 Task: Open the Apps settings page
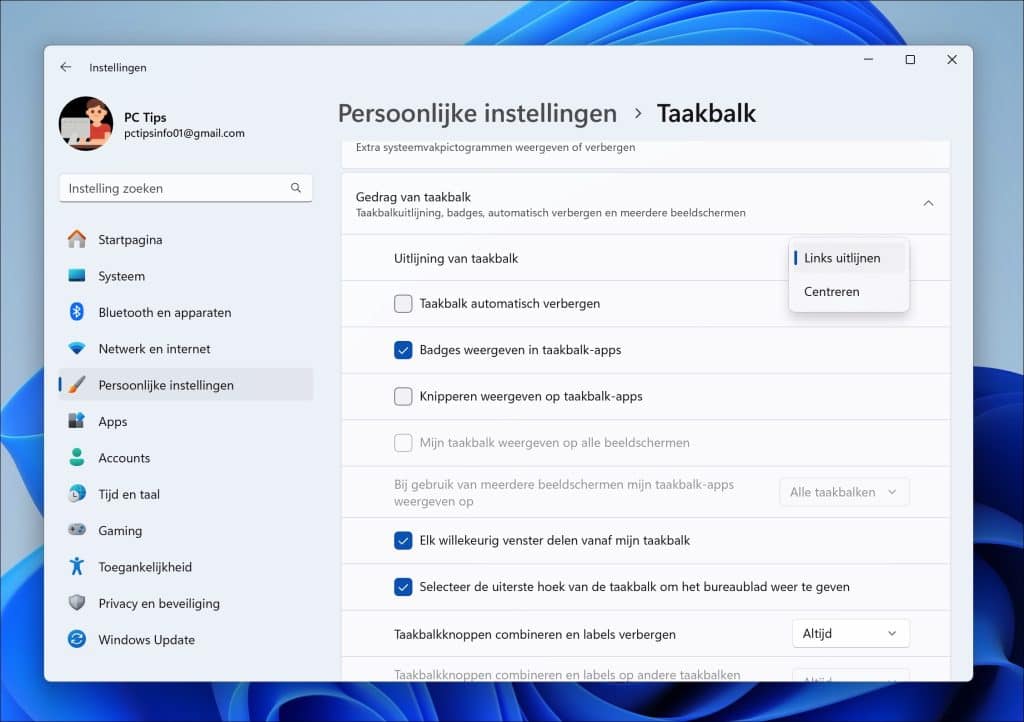[x=185, y=421]
